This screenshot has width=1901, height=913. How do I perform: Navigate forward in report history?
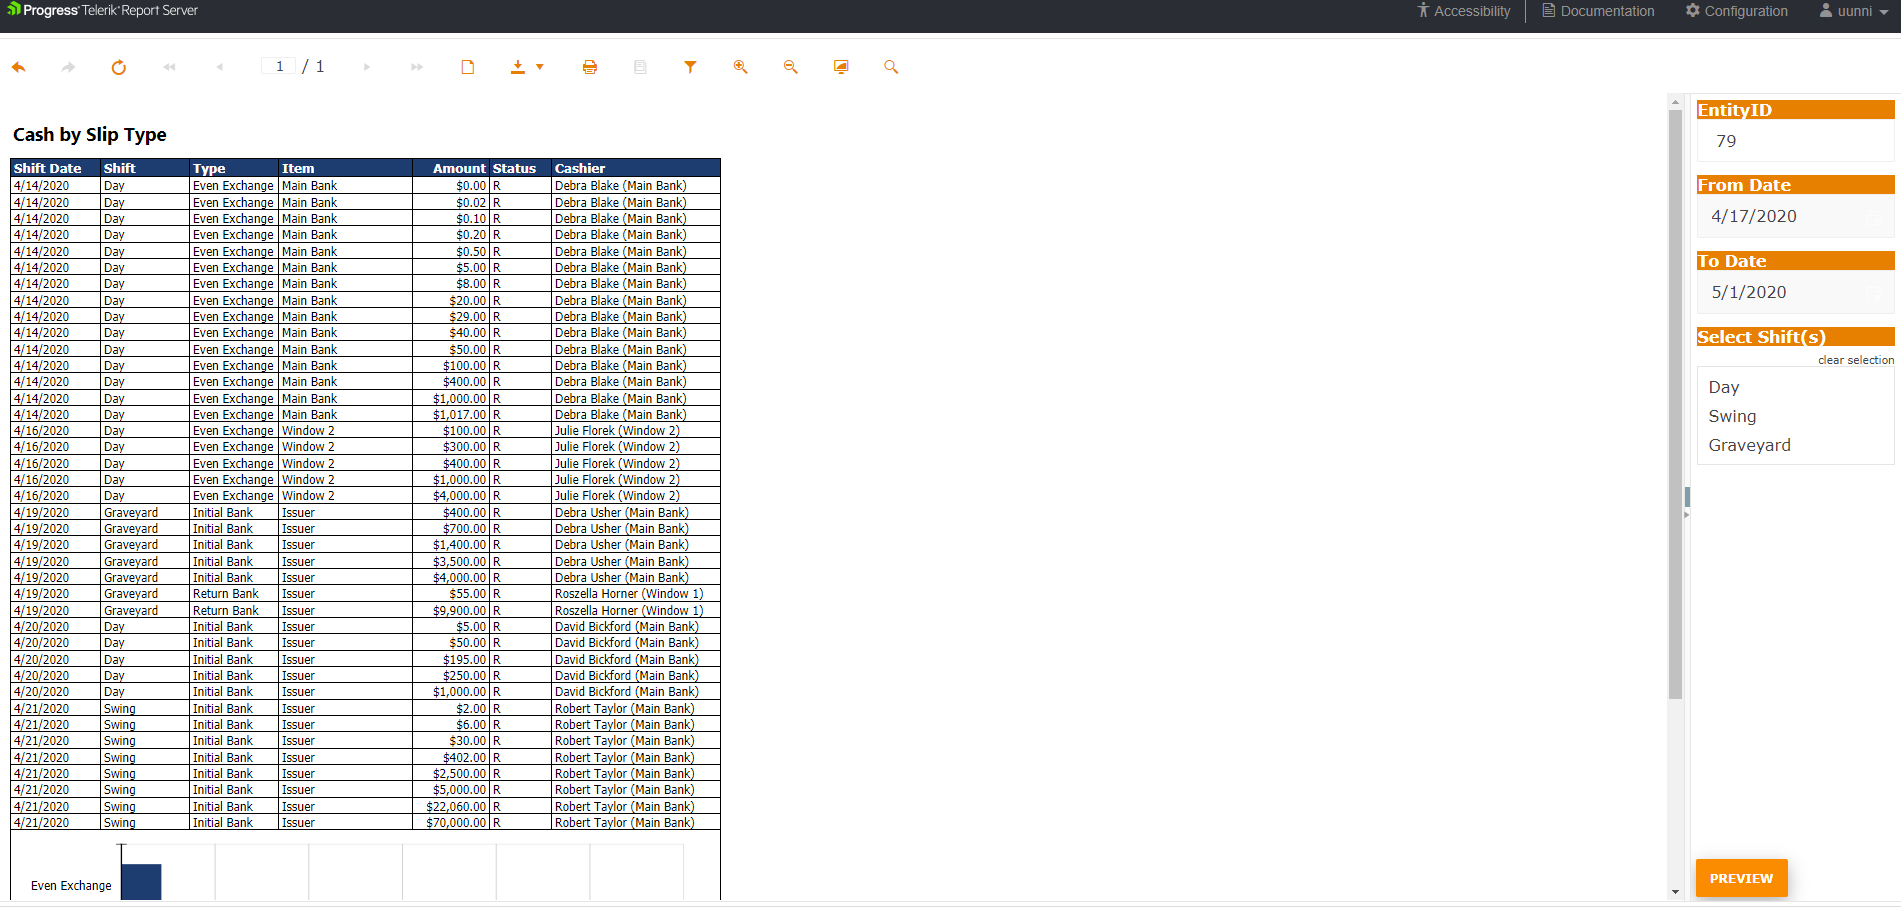pos(68,67)
